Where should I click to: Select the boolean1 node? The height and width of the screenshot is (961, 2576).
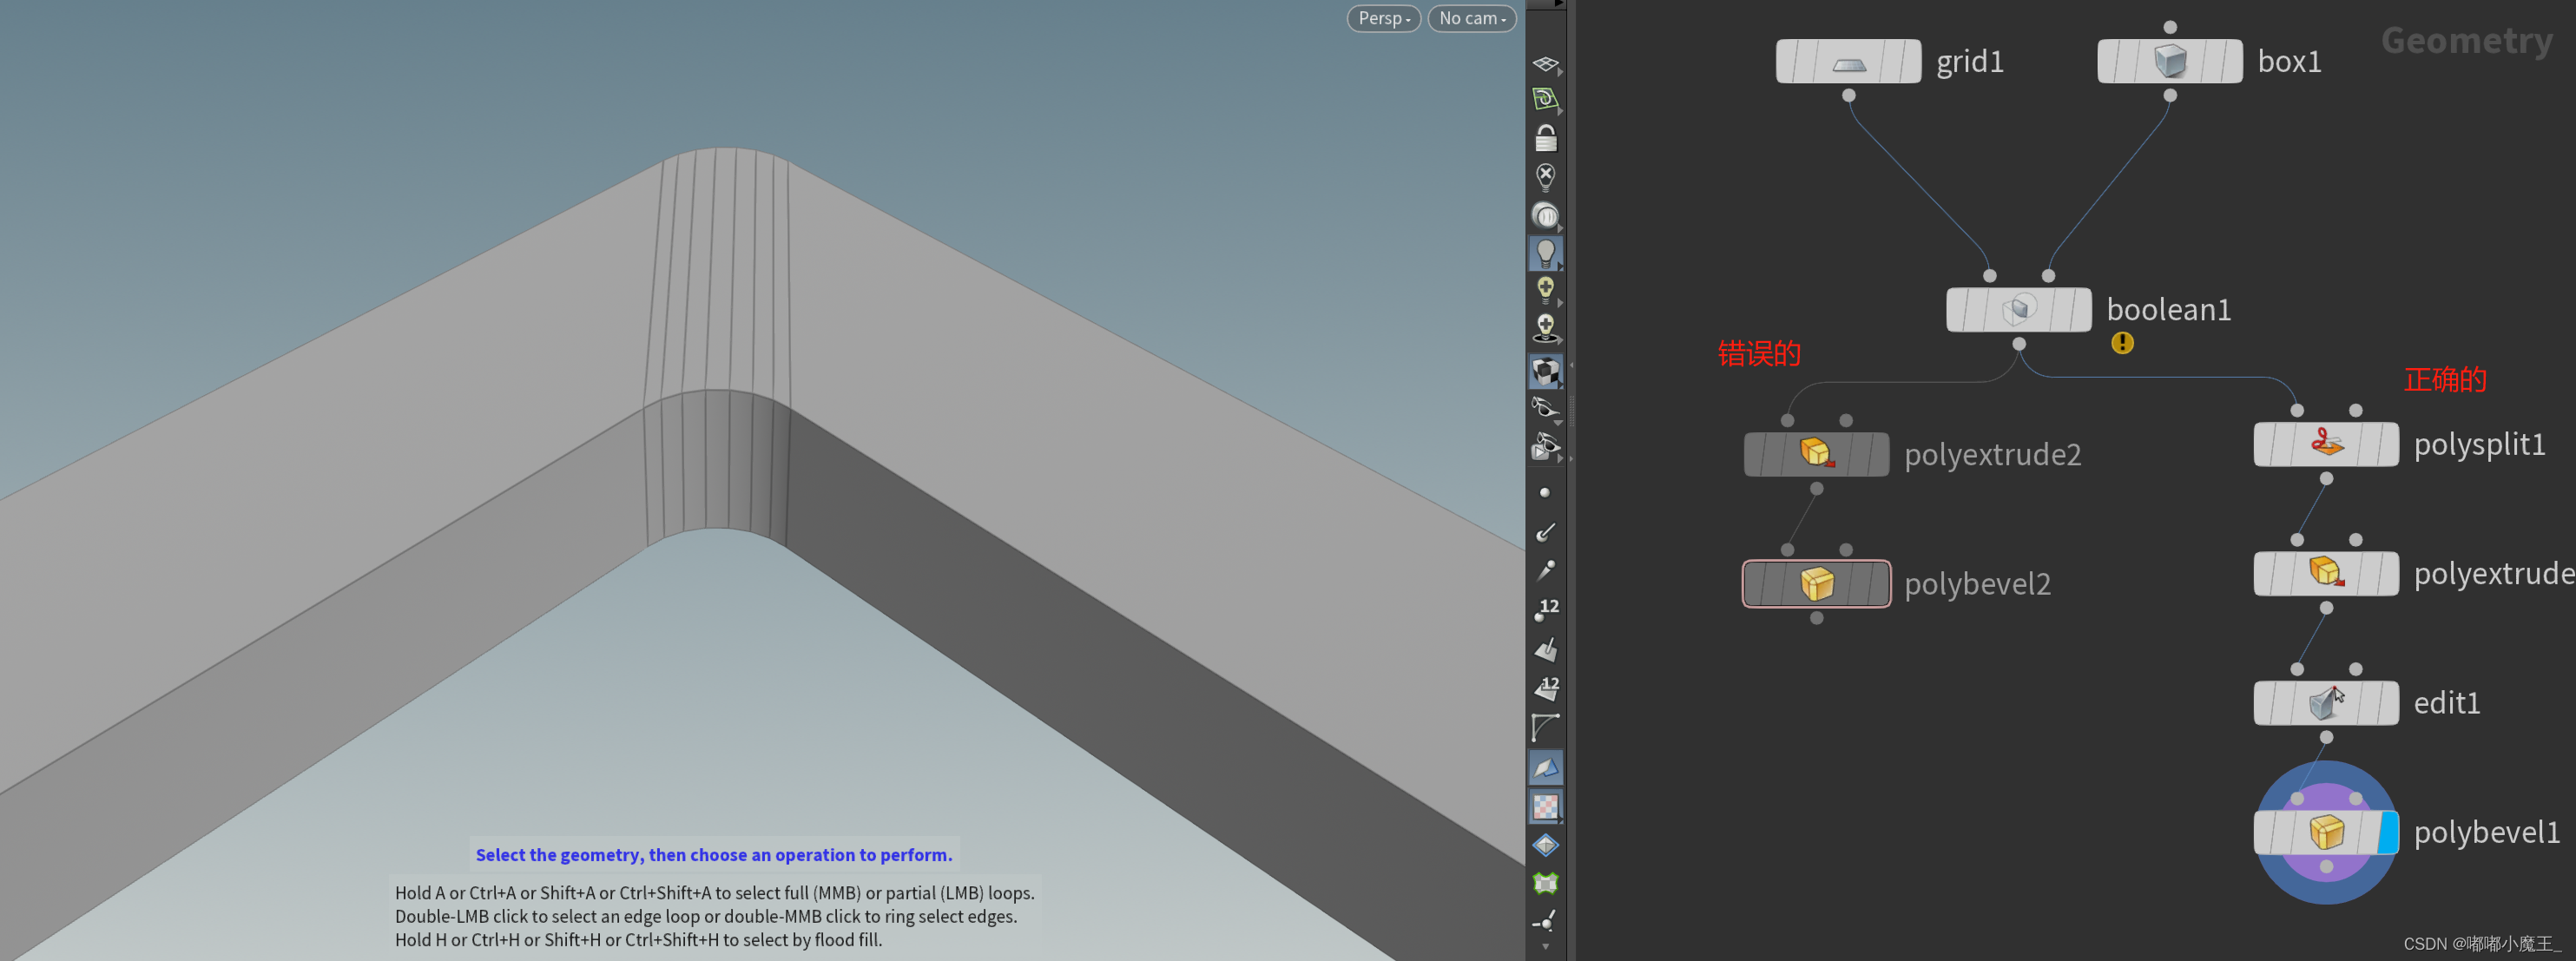coord(2017,309)
